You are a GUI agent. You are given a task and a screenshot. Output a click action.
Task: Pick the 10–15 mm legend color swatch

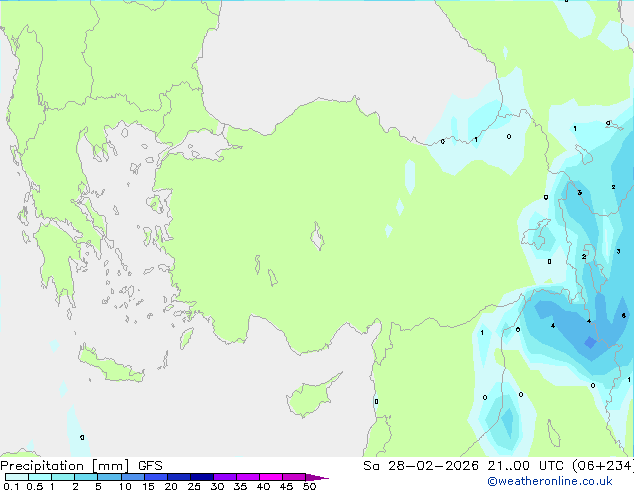[x=133, y=477]
